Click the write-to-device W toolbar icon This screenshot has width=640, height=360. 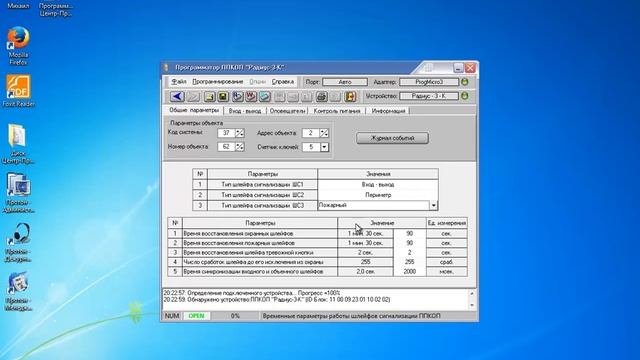click(251, 96)
